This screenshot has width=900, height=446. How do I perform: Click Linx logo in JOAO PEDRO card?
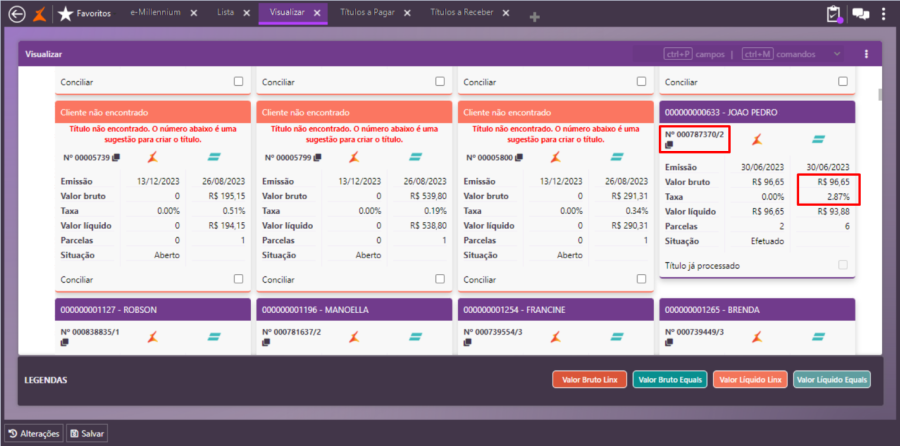[757, 139]
